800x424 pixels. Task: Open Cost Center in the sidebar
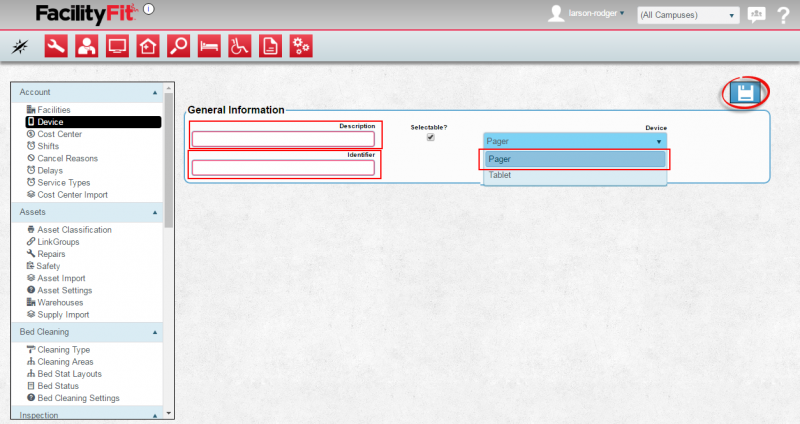pyautogui.click(x=59, y=134)
